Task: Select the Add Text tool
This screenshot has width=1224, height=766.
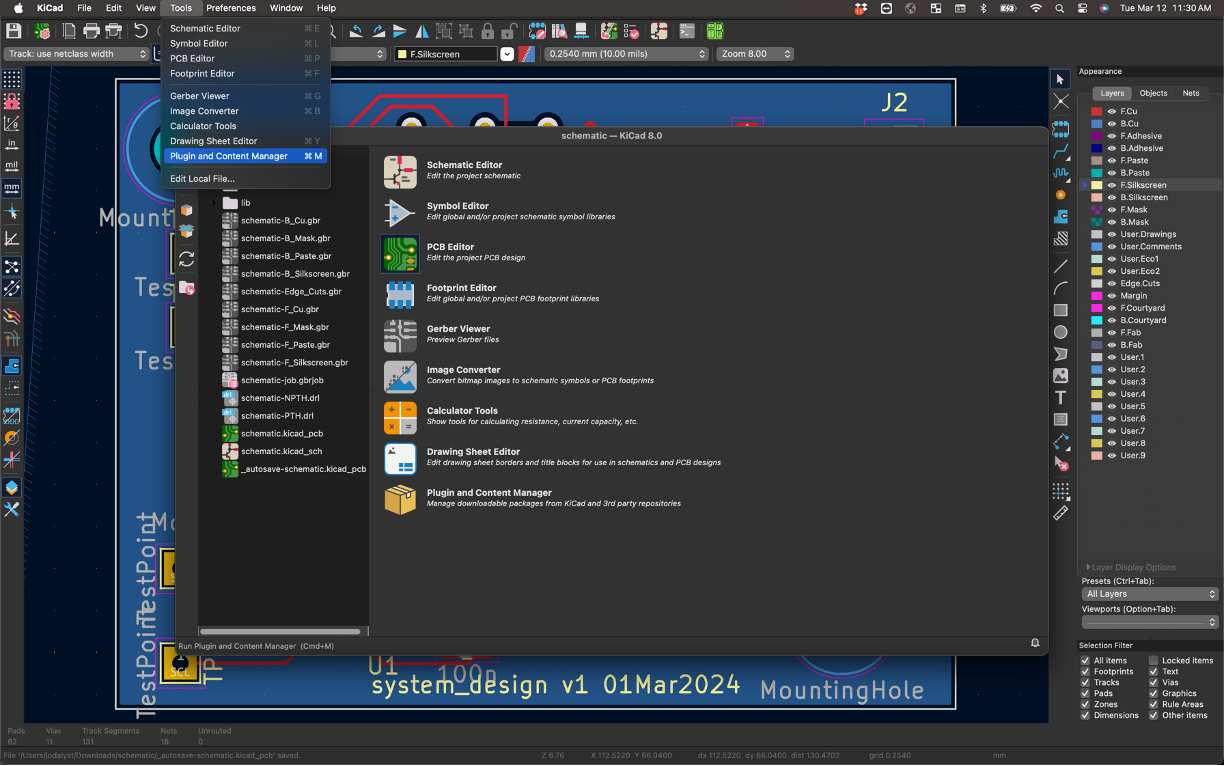Action: [x=1061, y=398]
